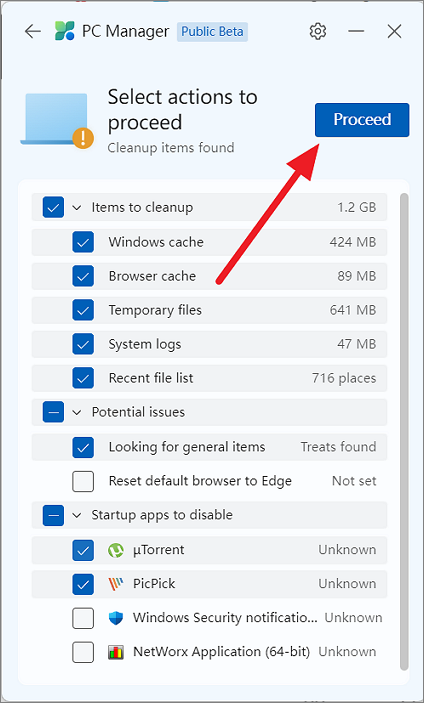Image resolution: width=424 pixels, height=703 pixels.
Task: Click the NetWorx Application icon
Action: (116, 652)
